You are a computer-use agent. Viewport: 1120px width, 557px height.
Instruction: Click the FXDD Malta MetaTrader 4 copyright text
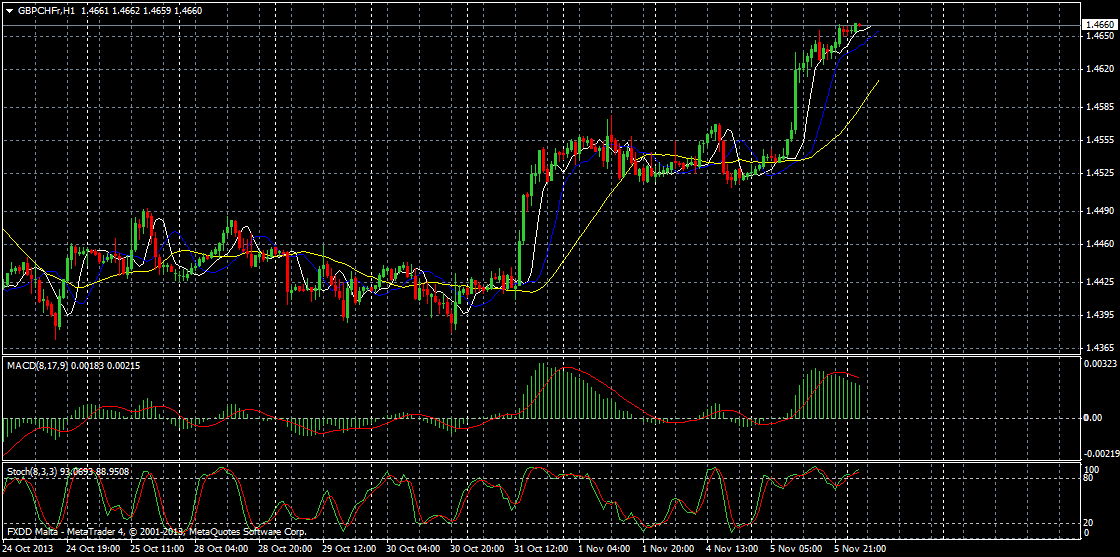[156, 532]
